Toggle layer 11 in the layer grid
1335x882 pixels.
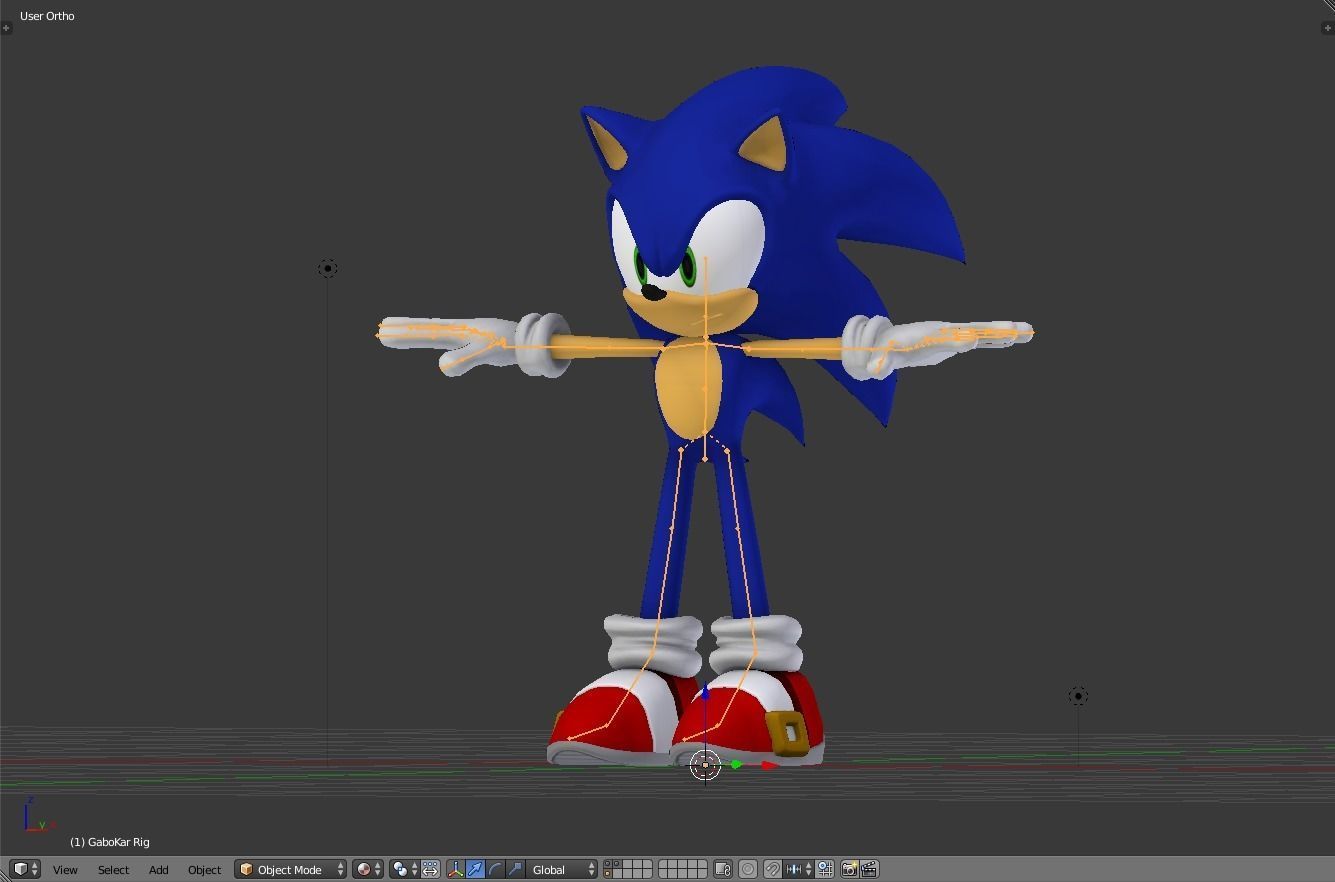coord(607,874)
